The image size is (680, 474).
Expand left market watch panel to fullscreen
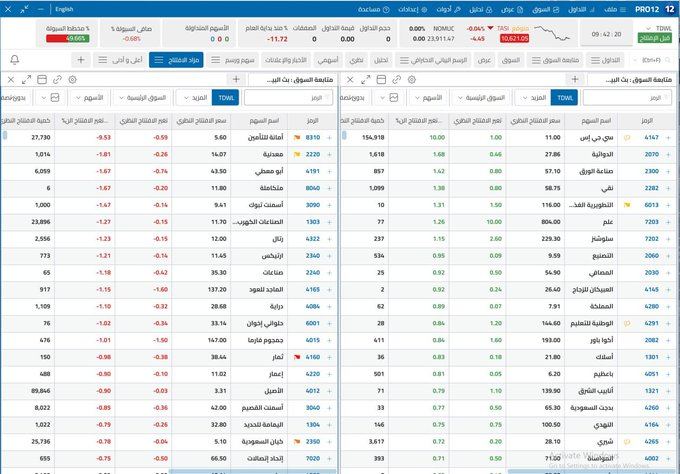(26, 79)
